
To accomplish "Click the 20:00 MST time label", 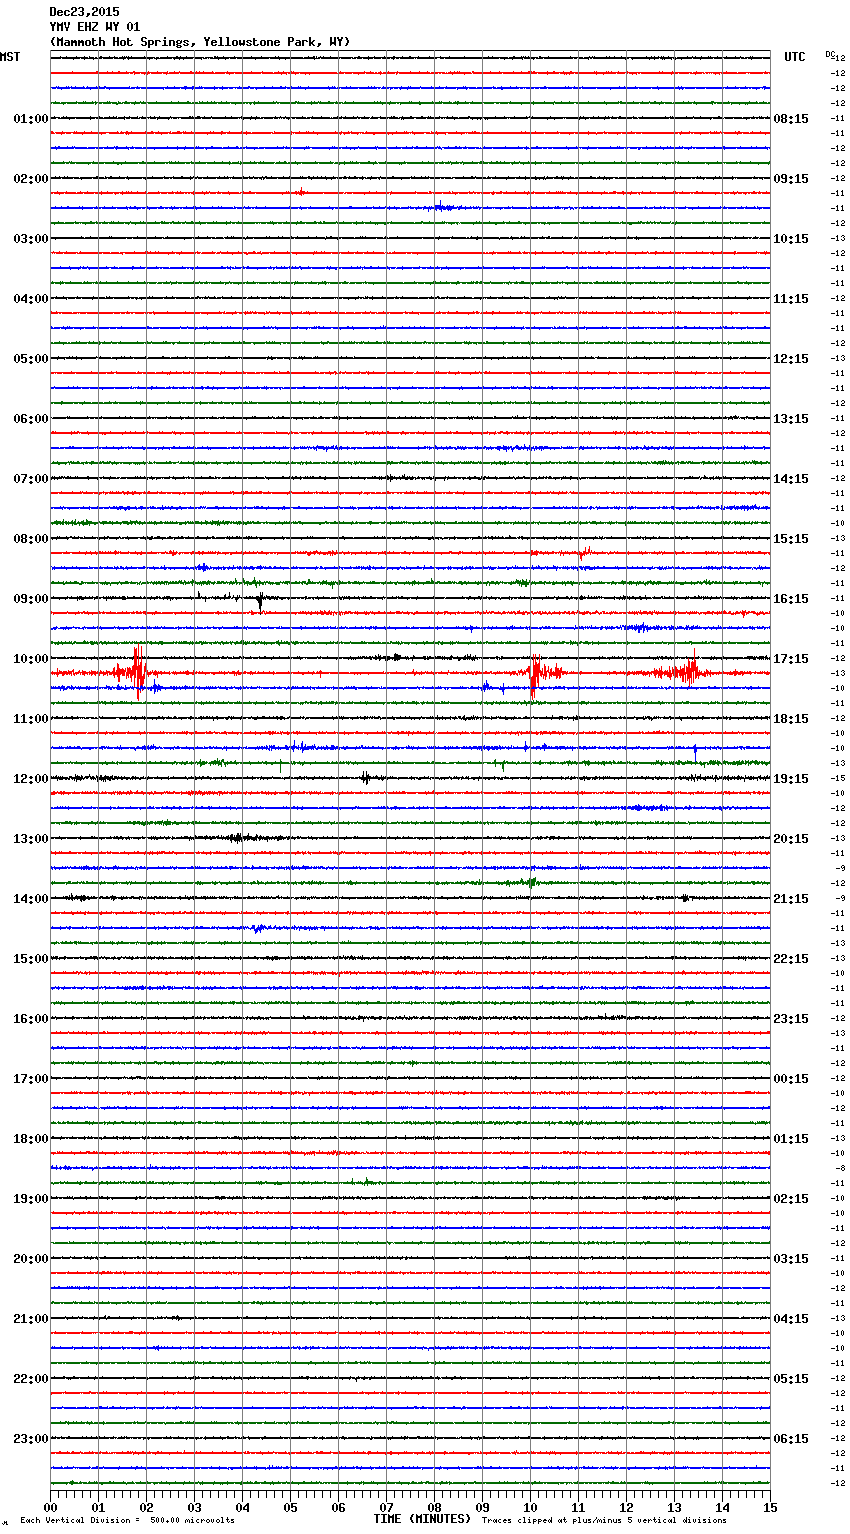I will pos(31,1259).
